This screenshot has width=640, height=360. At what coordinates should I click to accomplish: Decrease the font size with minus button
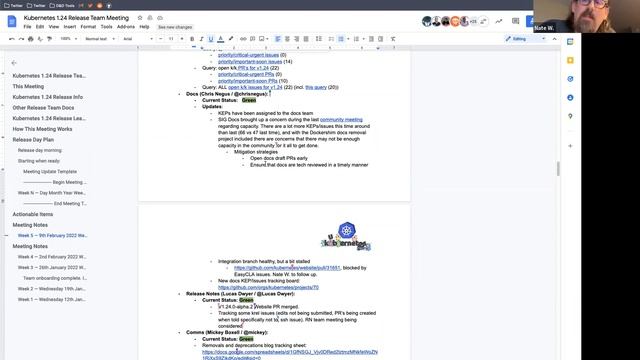point(161,39)
